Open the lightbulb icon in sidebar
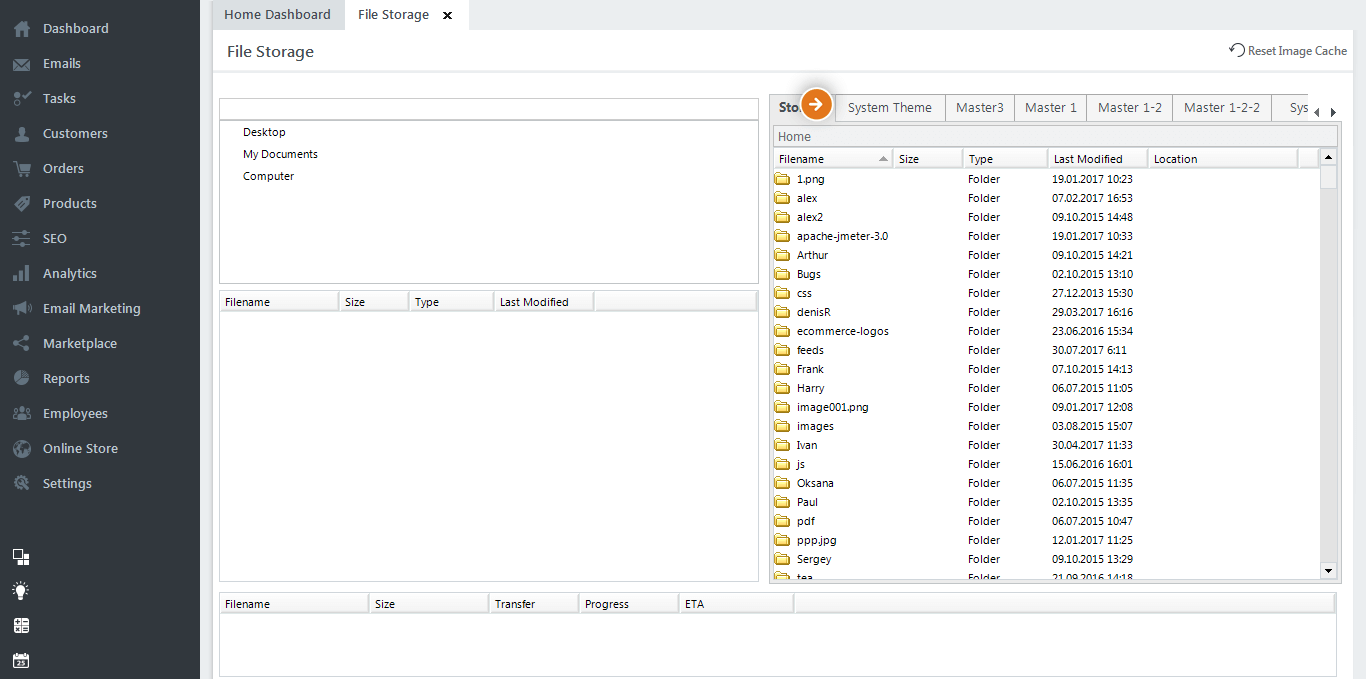1366x679 pixels. (x=21, y=591)
